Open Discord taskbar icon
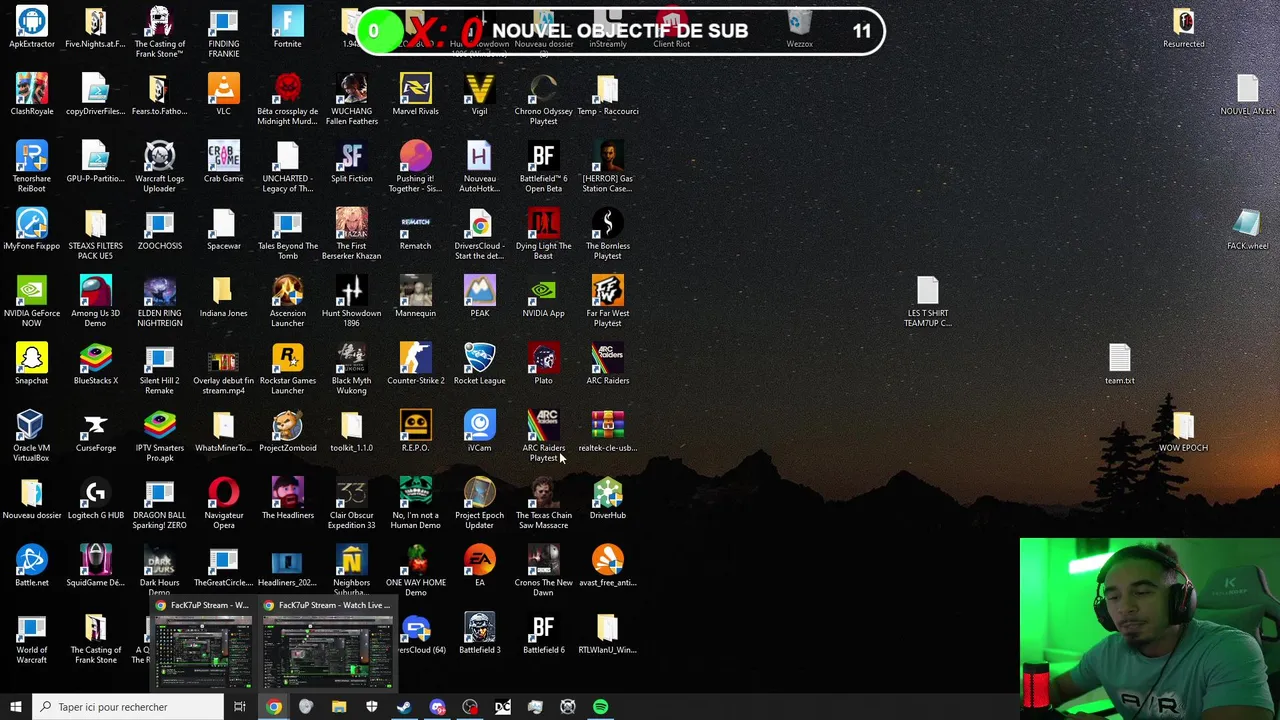Viewport: 1280px width, 720px height. (x=437, y=707)
